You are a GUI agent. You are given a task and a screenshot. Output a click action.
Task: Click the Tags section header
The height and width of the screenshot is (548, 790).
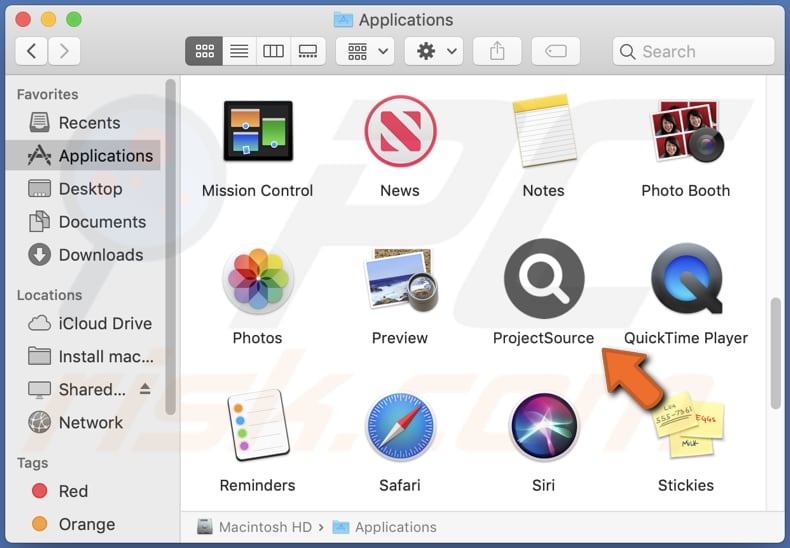[32, 463]
